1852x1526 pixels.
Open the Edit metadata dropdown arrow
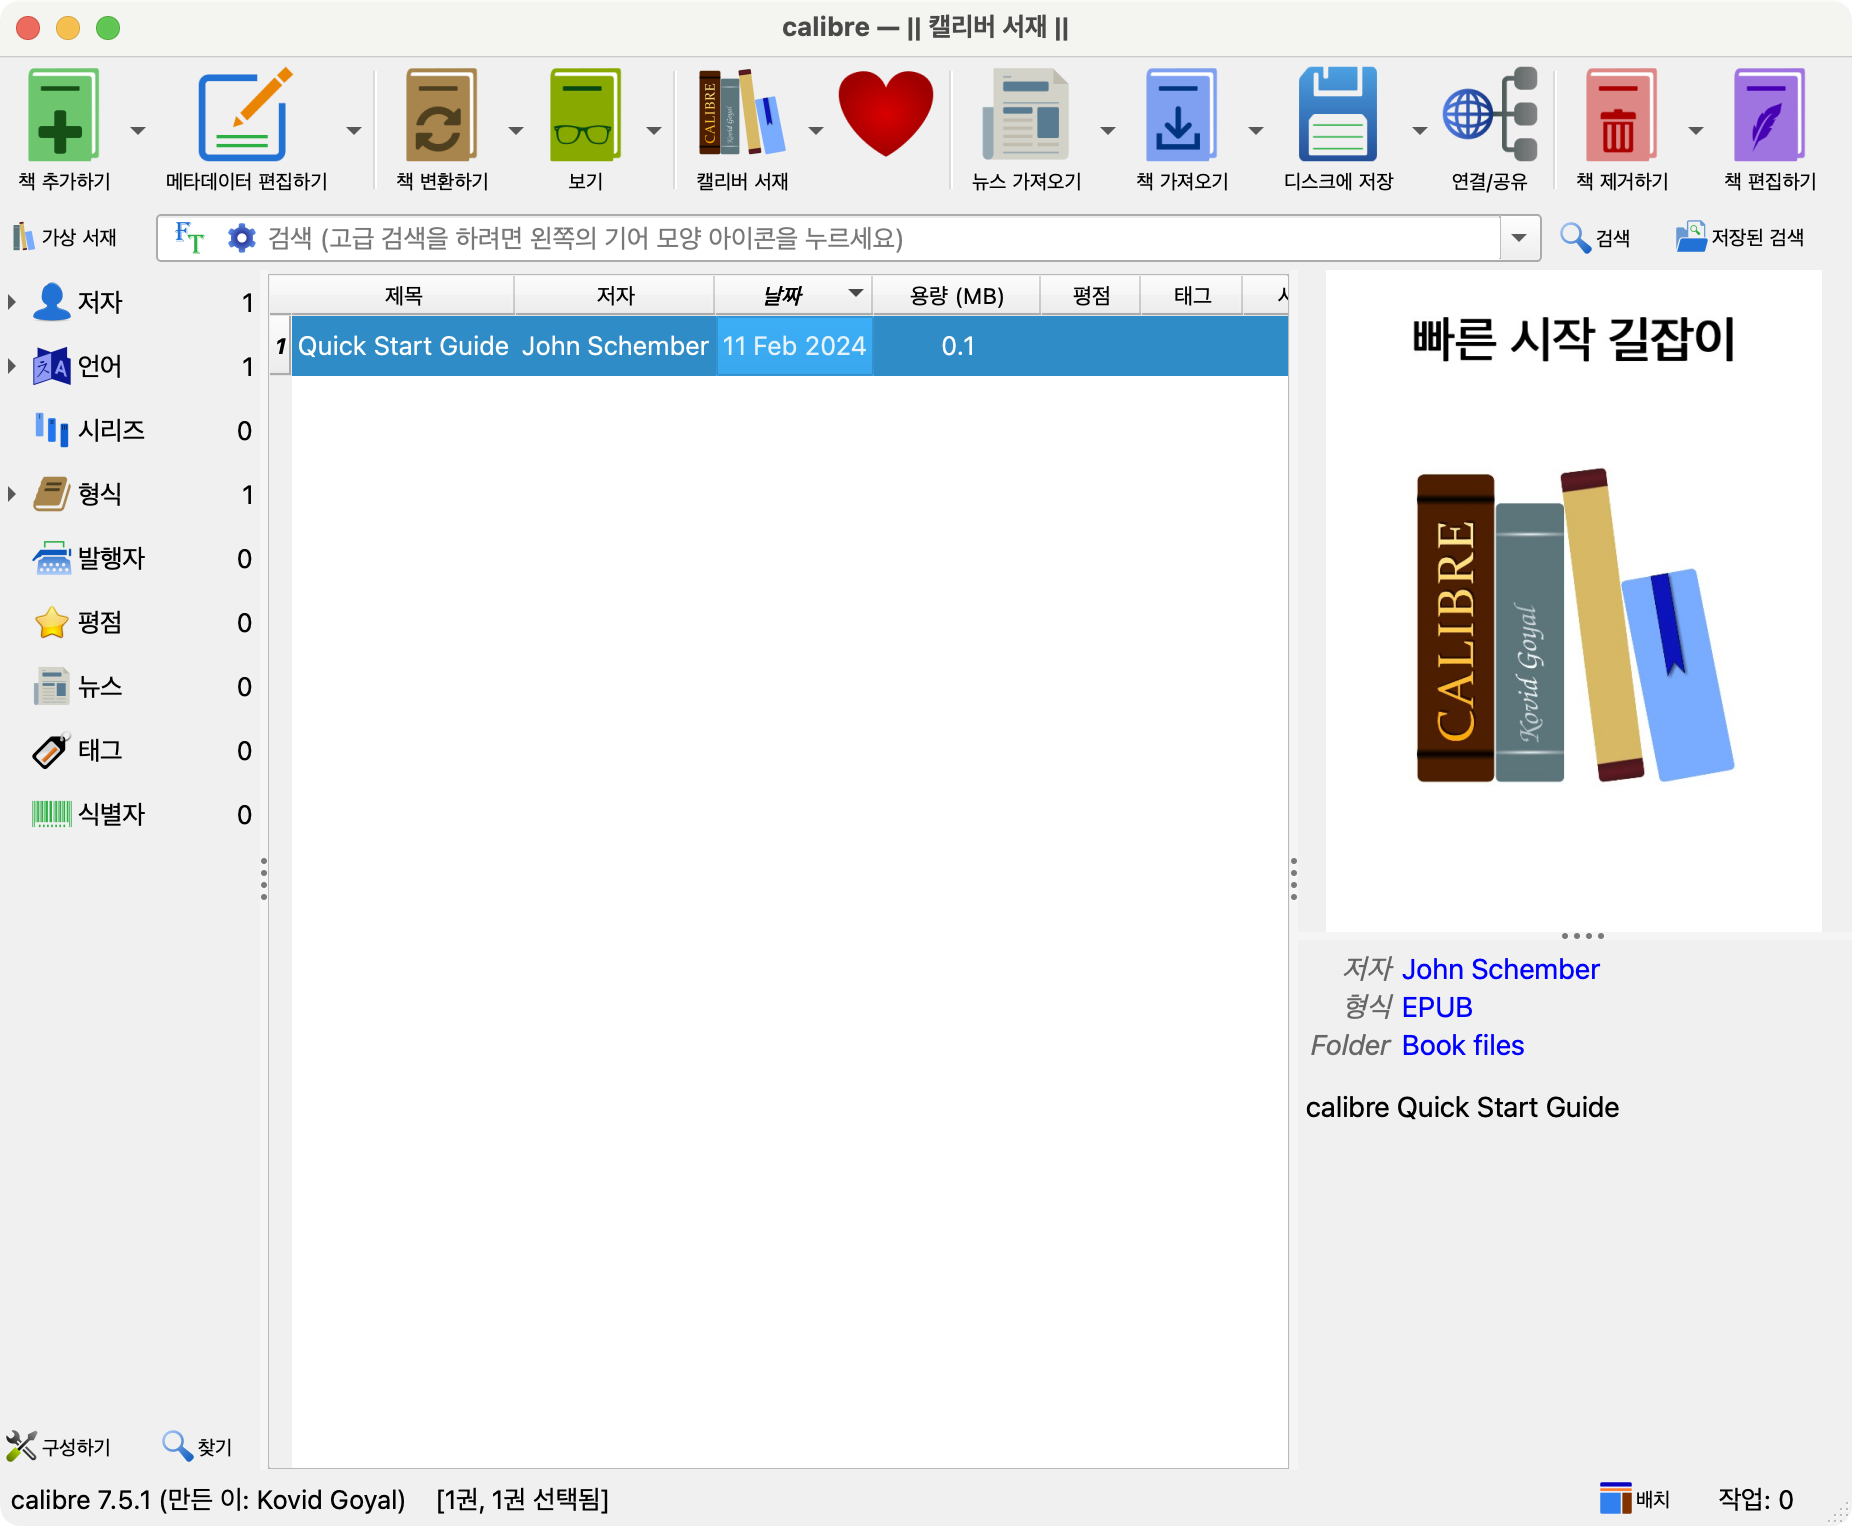click(354, 131)
